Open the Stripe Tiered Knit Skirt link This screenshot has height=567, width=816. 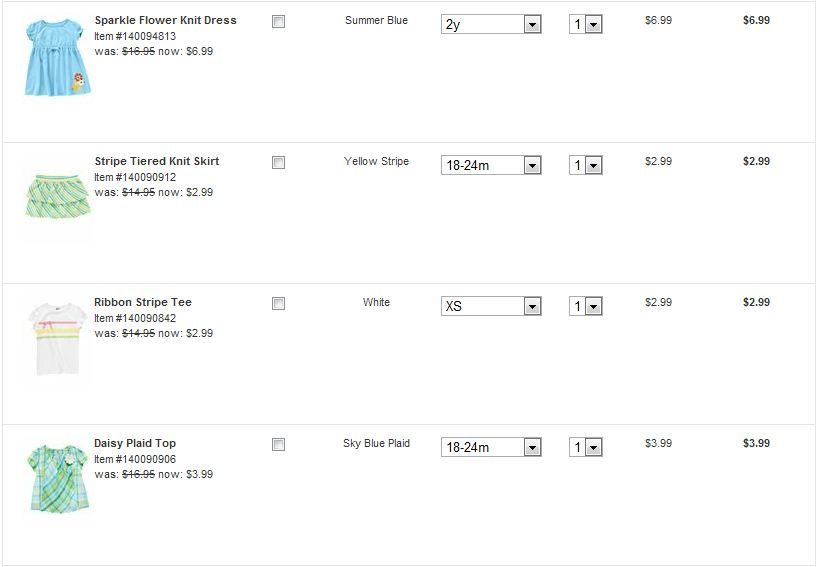[x=156, y=161]
